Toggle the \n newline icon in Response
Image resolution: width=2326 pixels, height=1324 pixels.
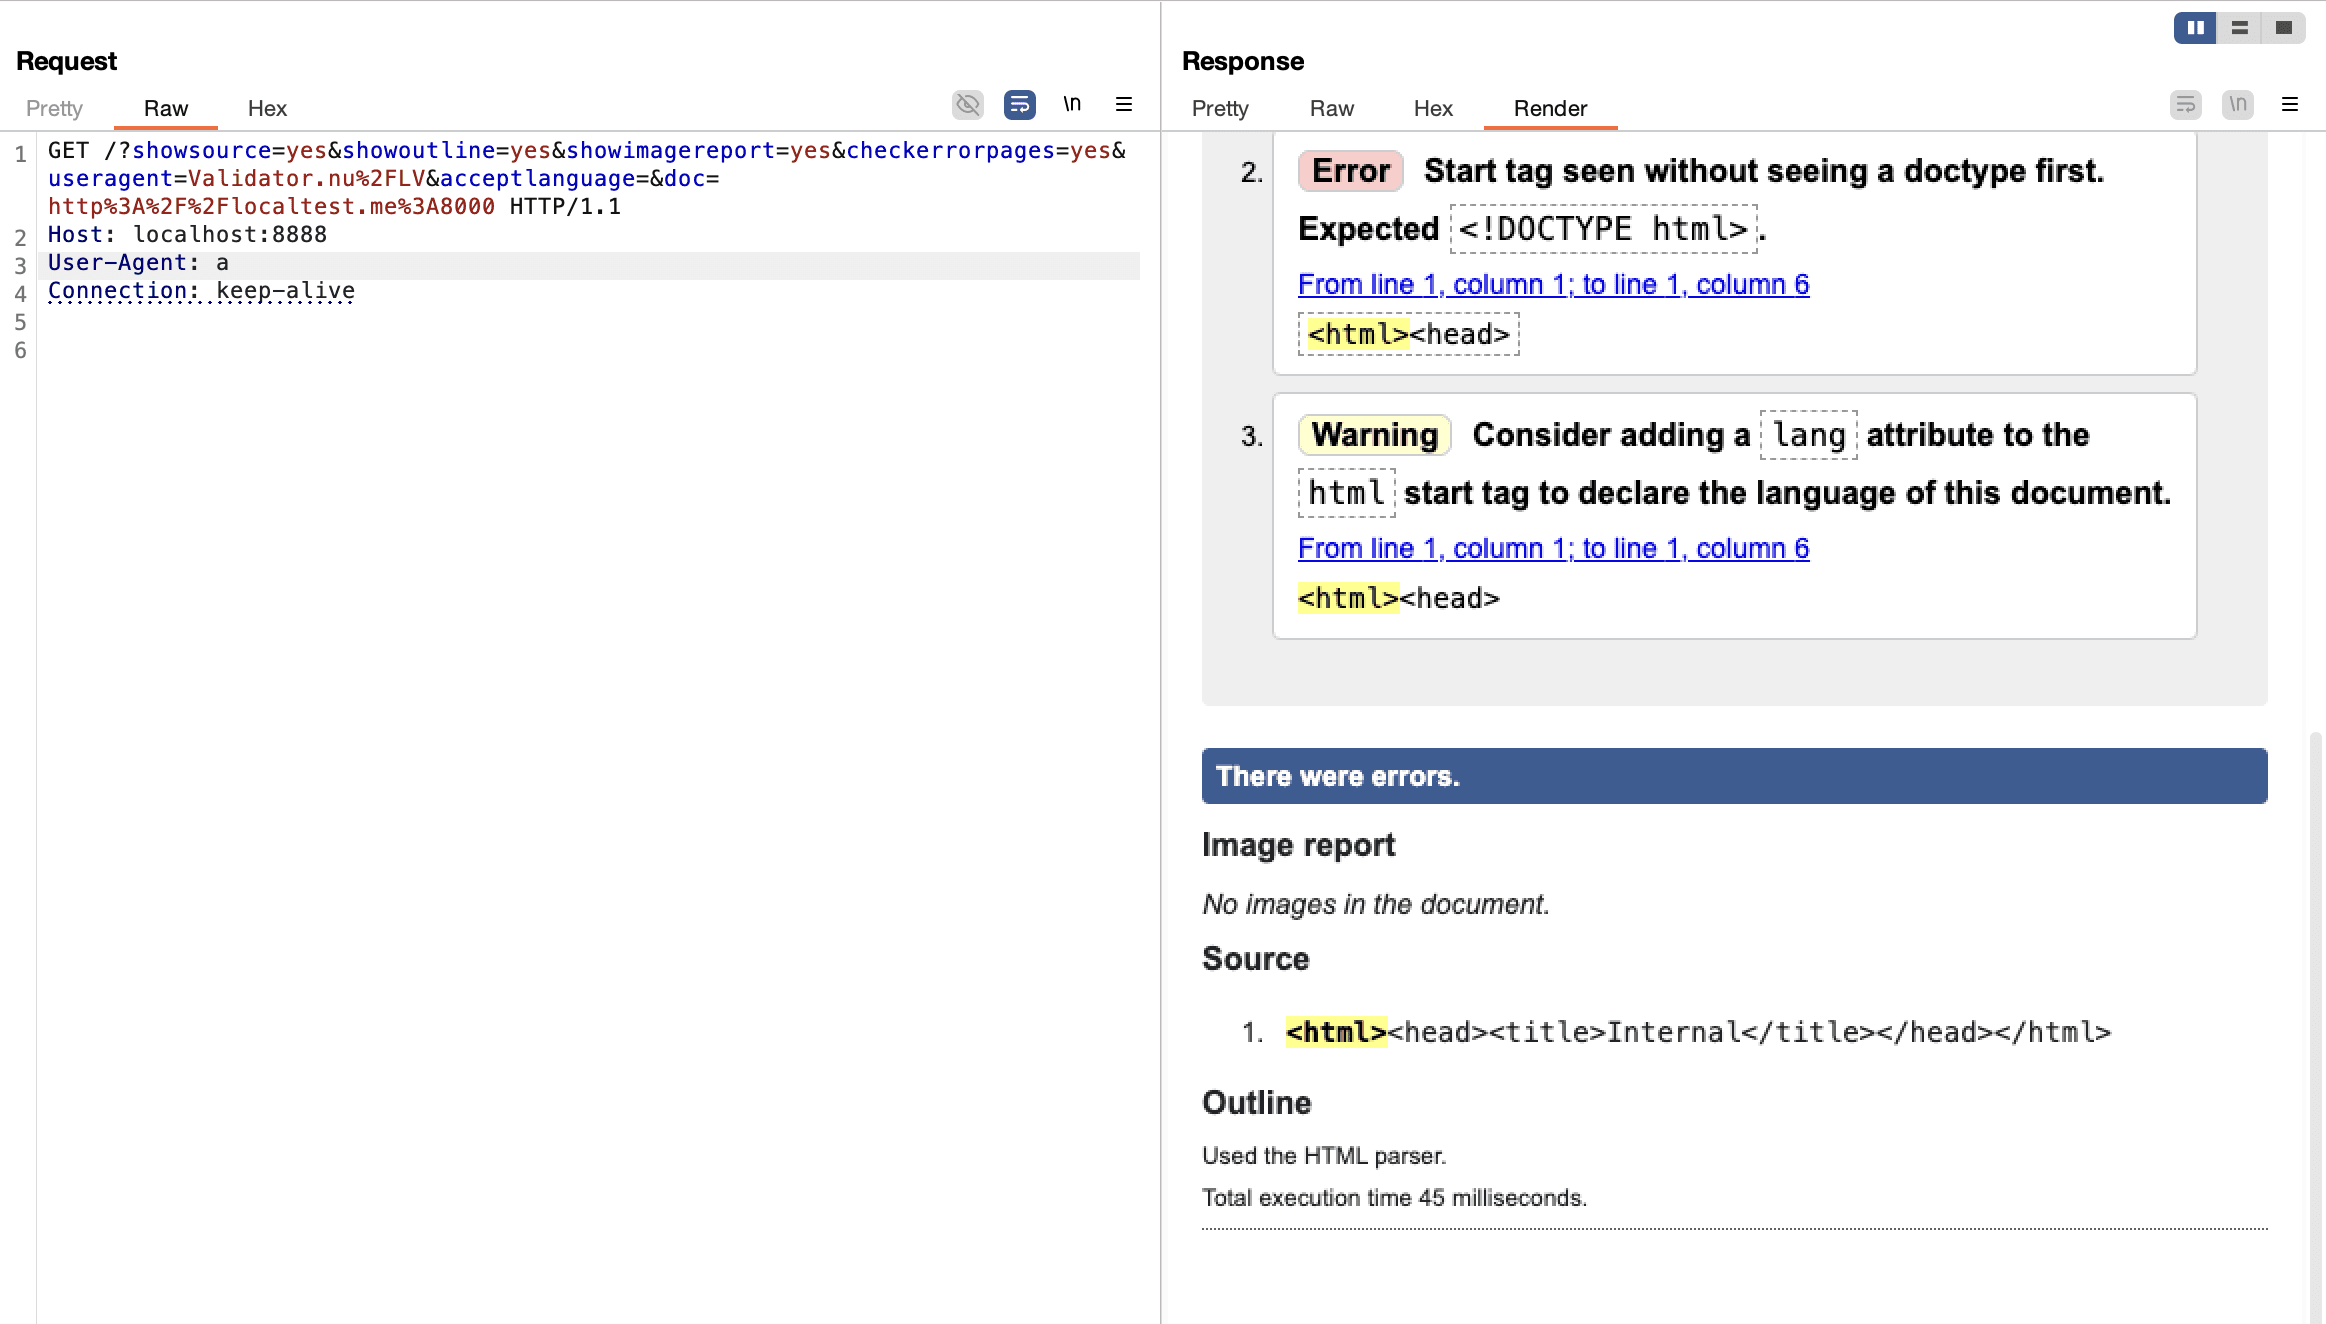2237,104
